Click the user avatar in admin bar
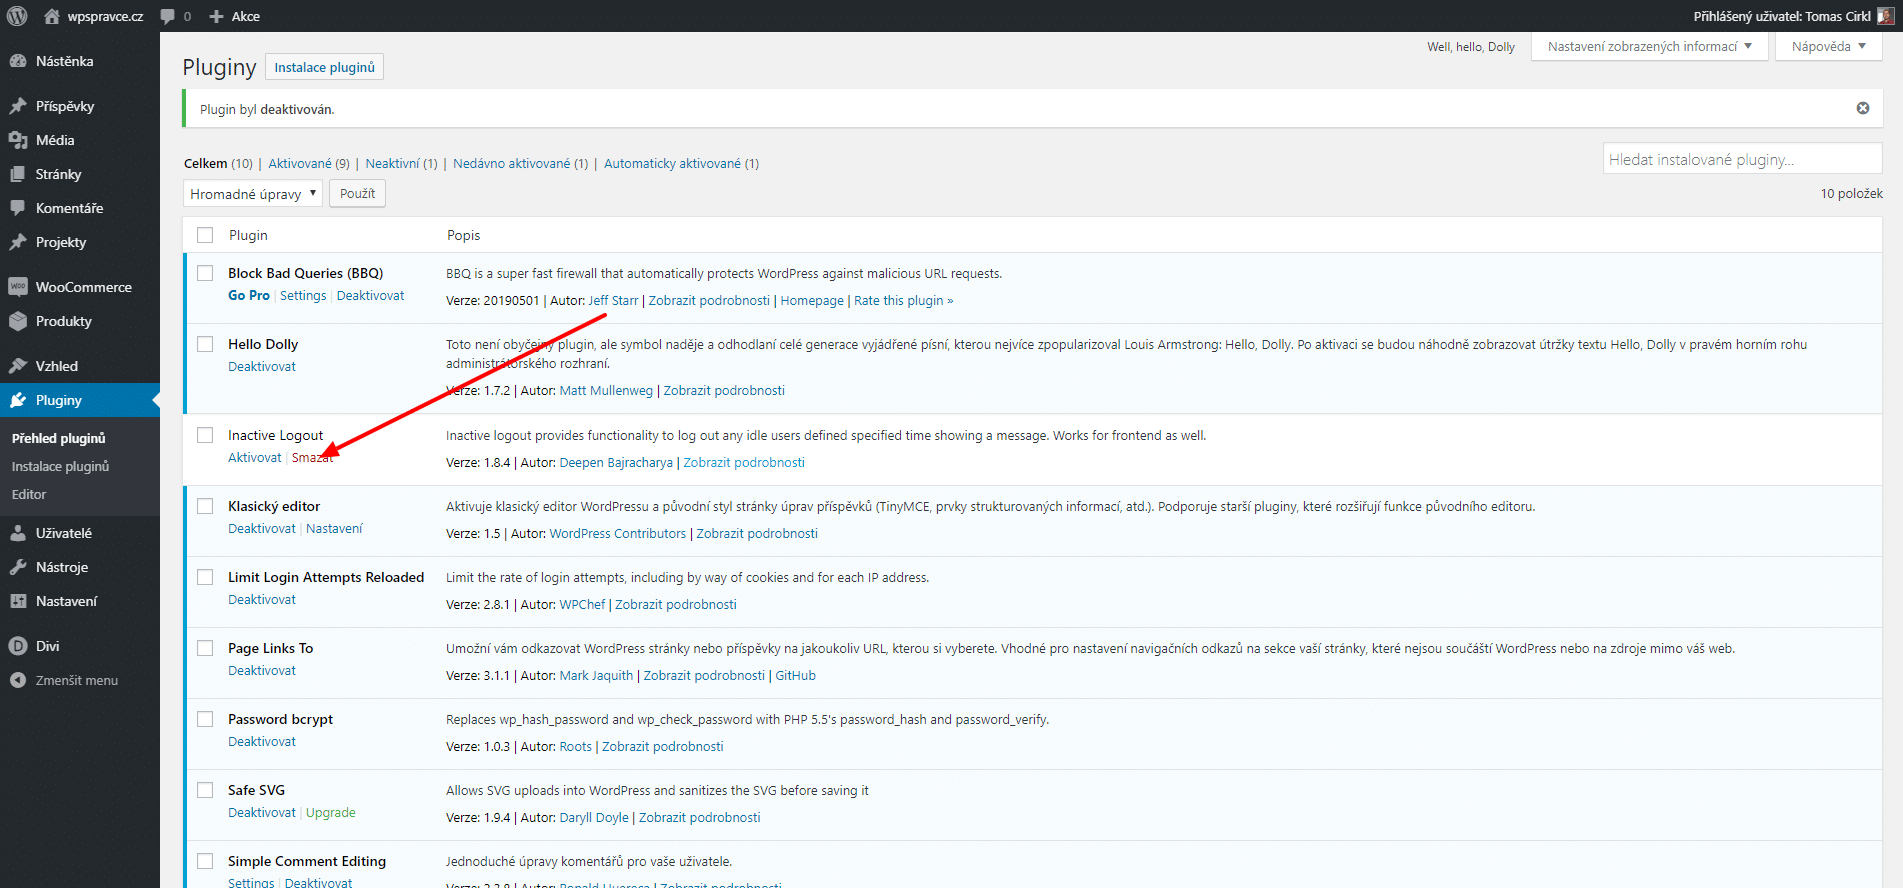Screen dimensions: 1903x888 (x=1885, y=16)
